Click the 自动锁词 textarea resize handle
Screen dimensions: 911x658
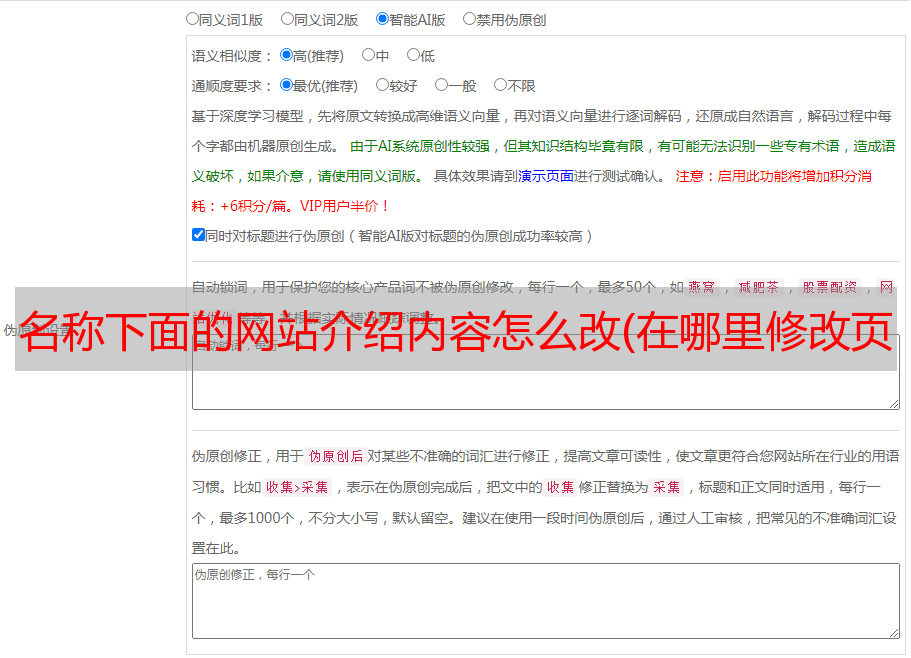894,404
